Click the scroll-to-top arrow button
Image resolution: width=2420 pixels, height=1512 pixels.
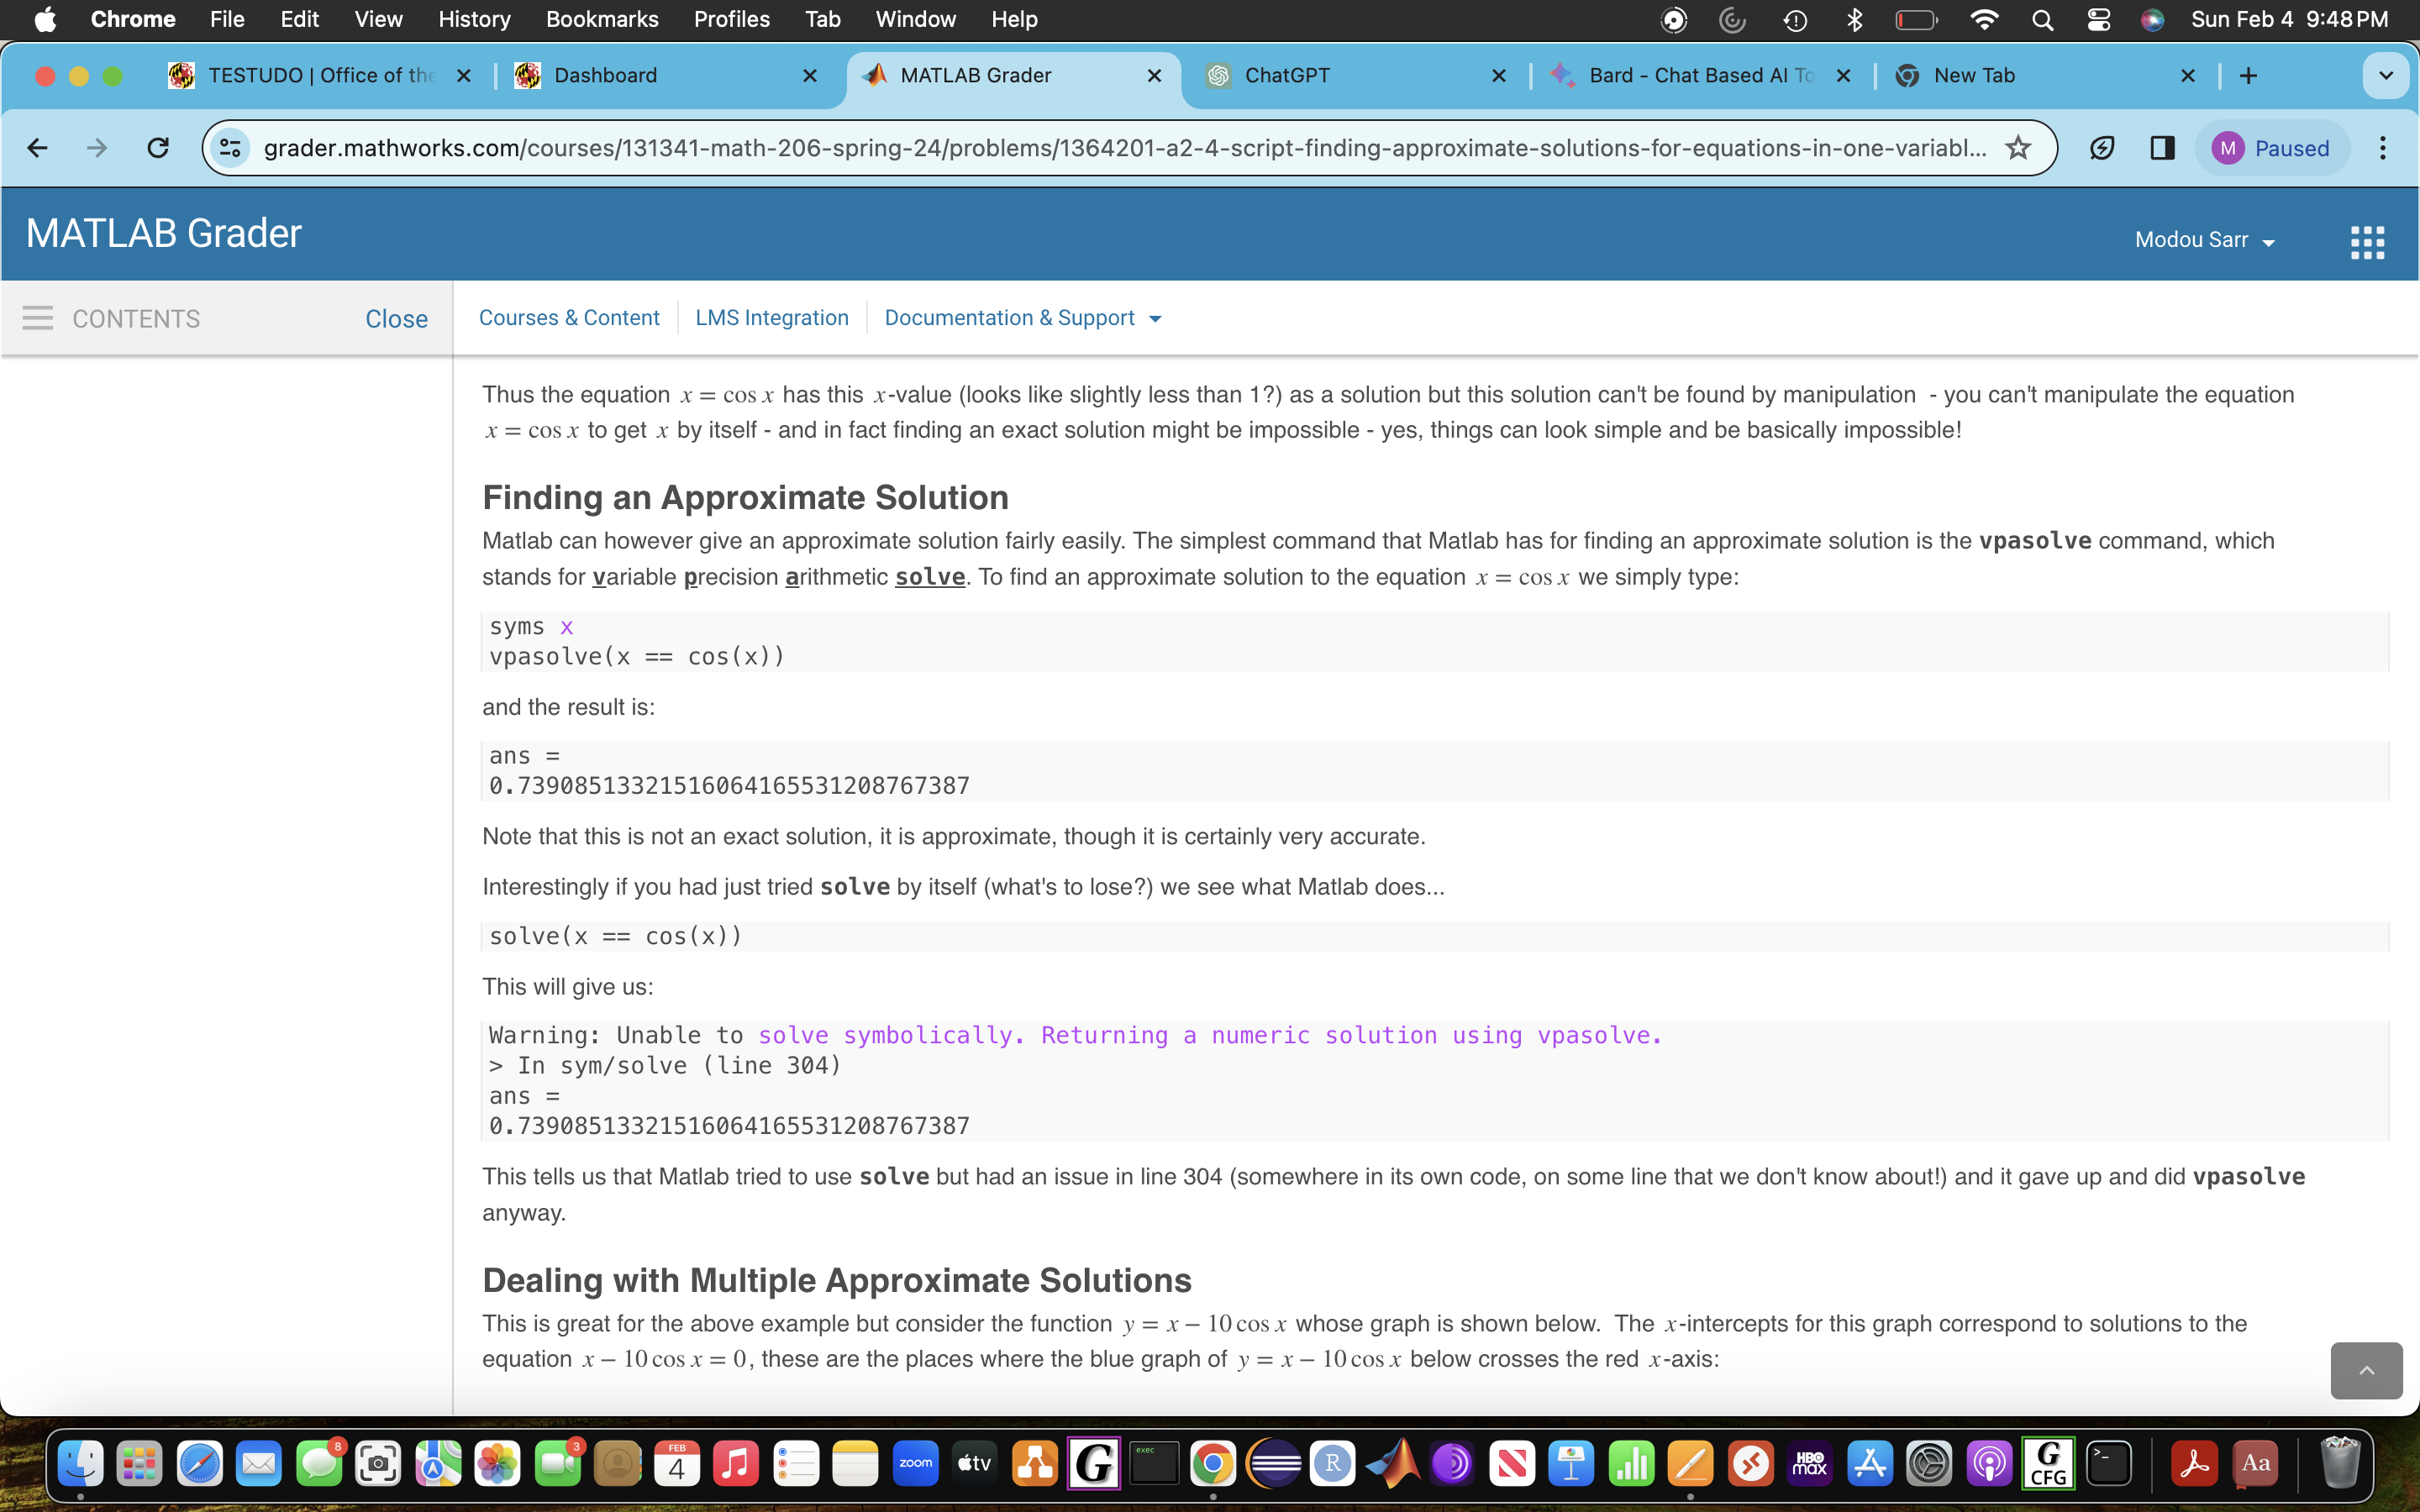(2365, 1370)
